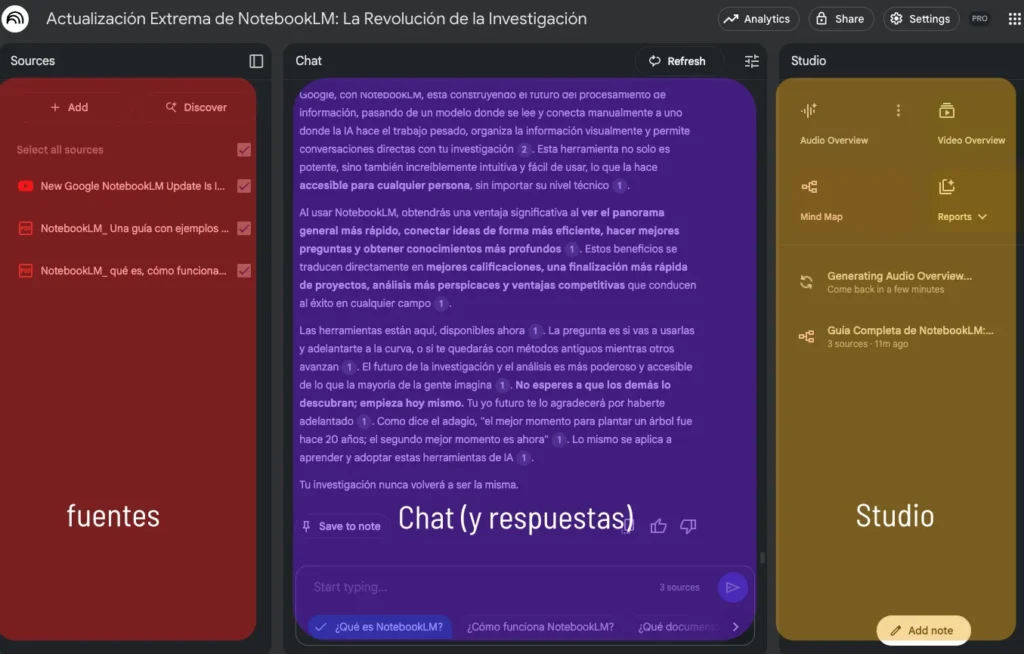Uncheck the New Google NotebookLM Update source
Image resolution: width=1024 pixels, height=654 pixels.
tap(244, 186)
